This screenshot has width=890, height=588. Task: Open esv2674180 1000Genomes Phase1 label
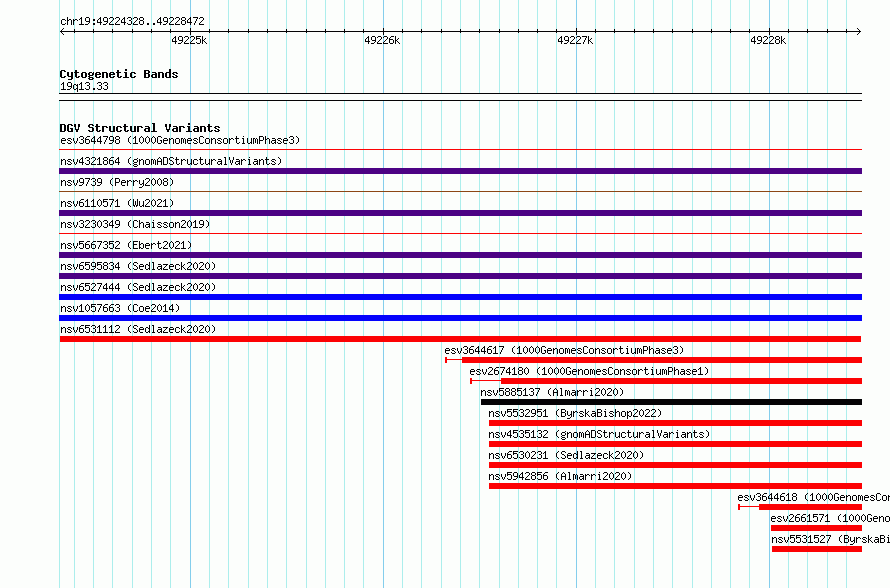(x=589, y=371)
